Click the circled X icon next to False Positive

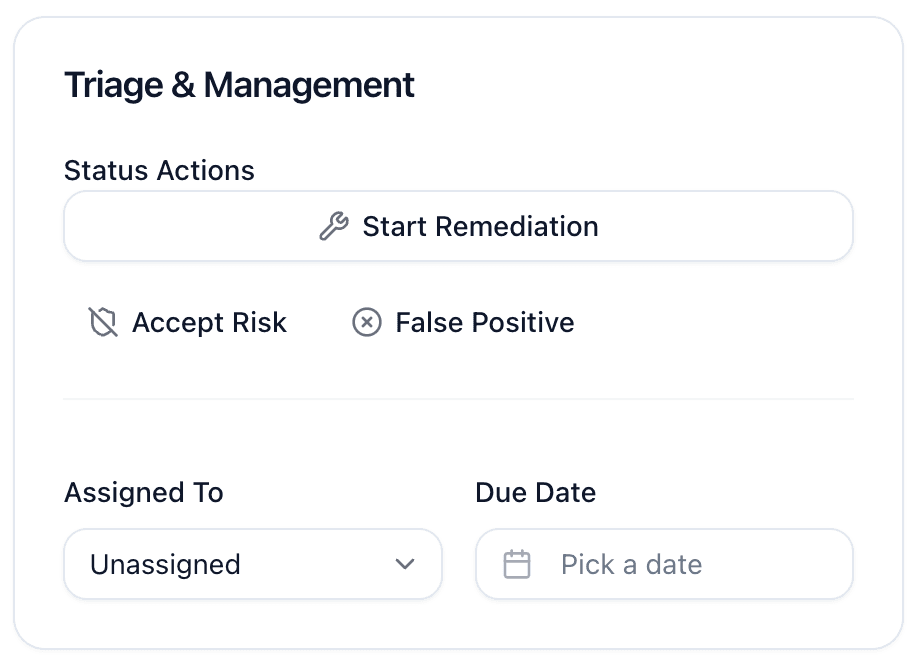pos(367,322)
